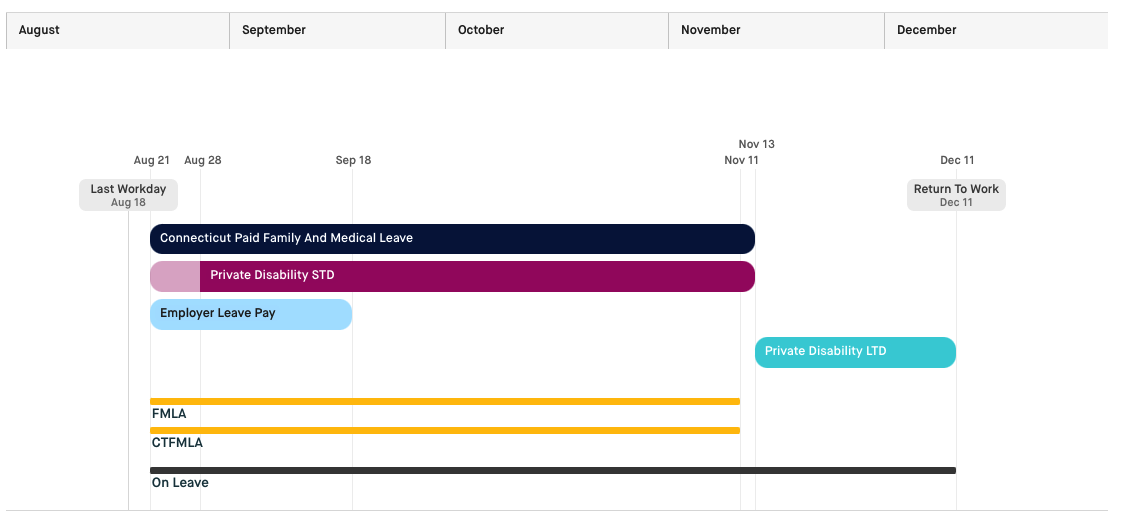Click the Last Workday Aug 18 marker

click(x=128, y=195)
